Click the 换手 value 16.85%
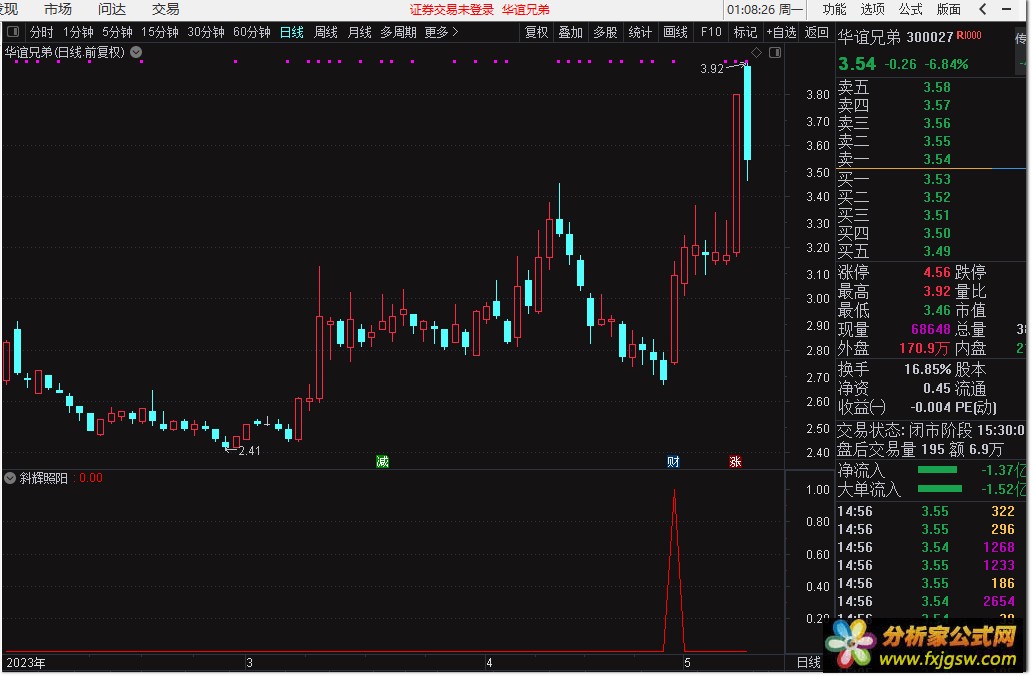This screenshot has width=1033, height=676. [927, 369]
